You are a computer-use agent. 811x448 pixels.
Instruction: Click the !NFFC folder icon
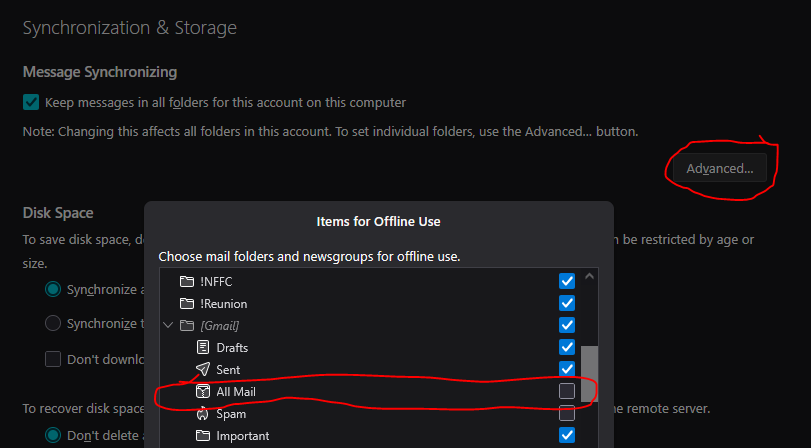[185, 281]
